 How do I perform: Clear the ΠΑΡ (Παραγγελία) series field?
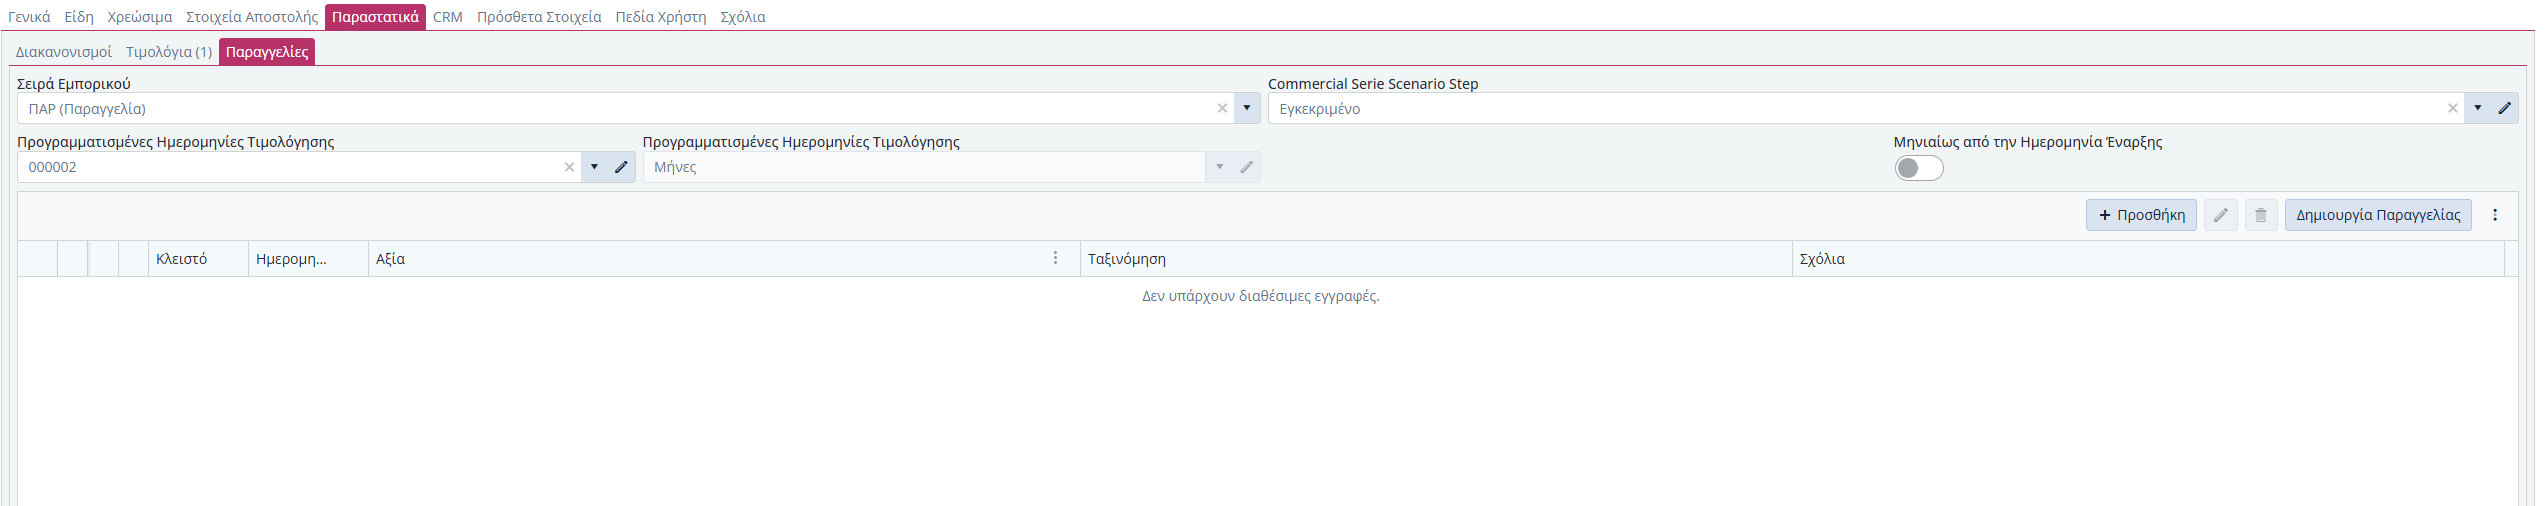click(x=1222, y=109)
